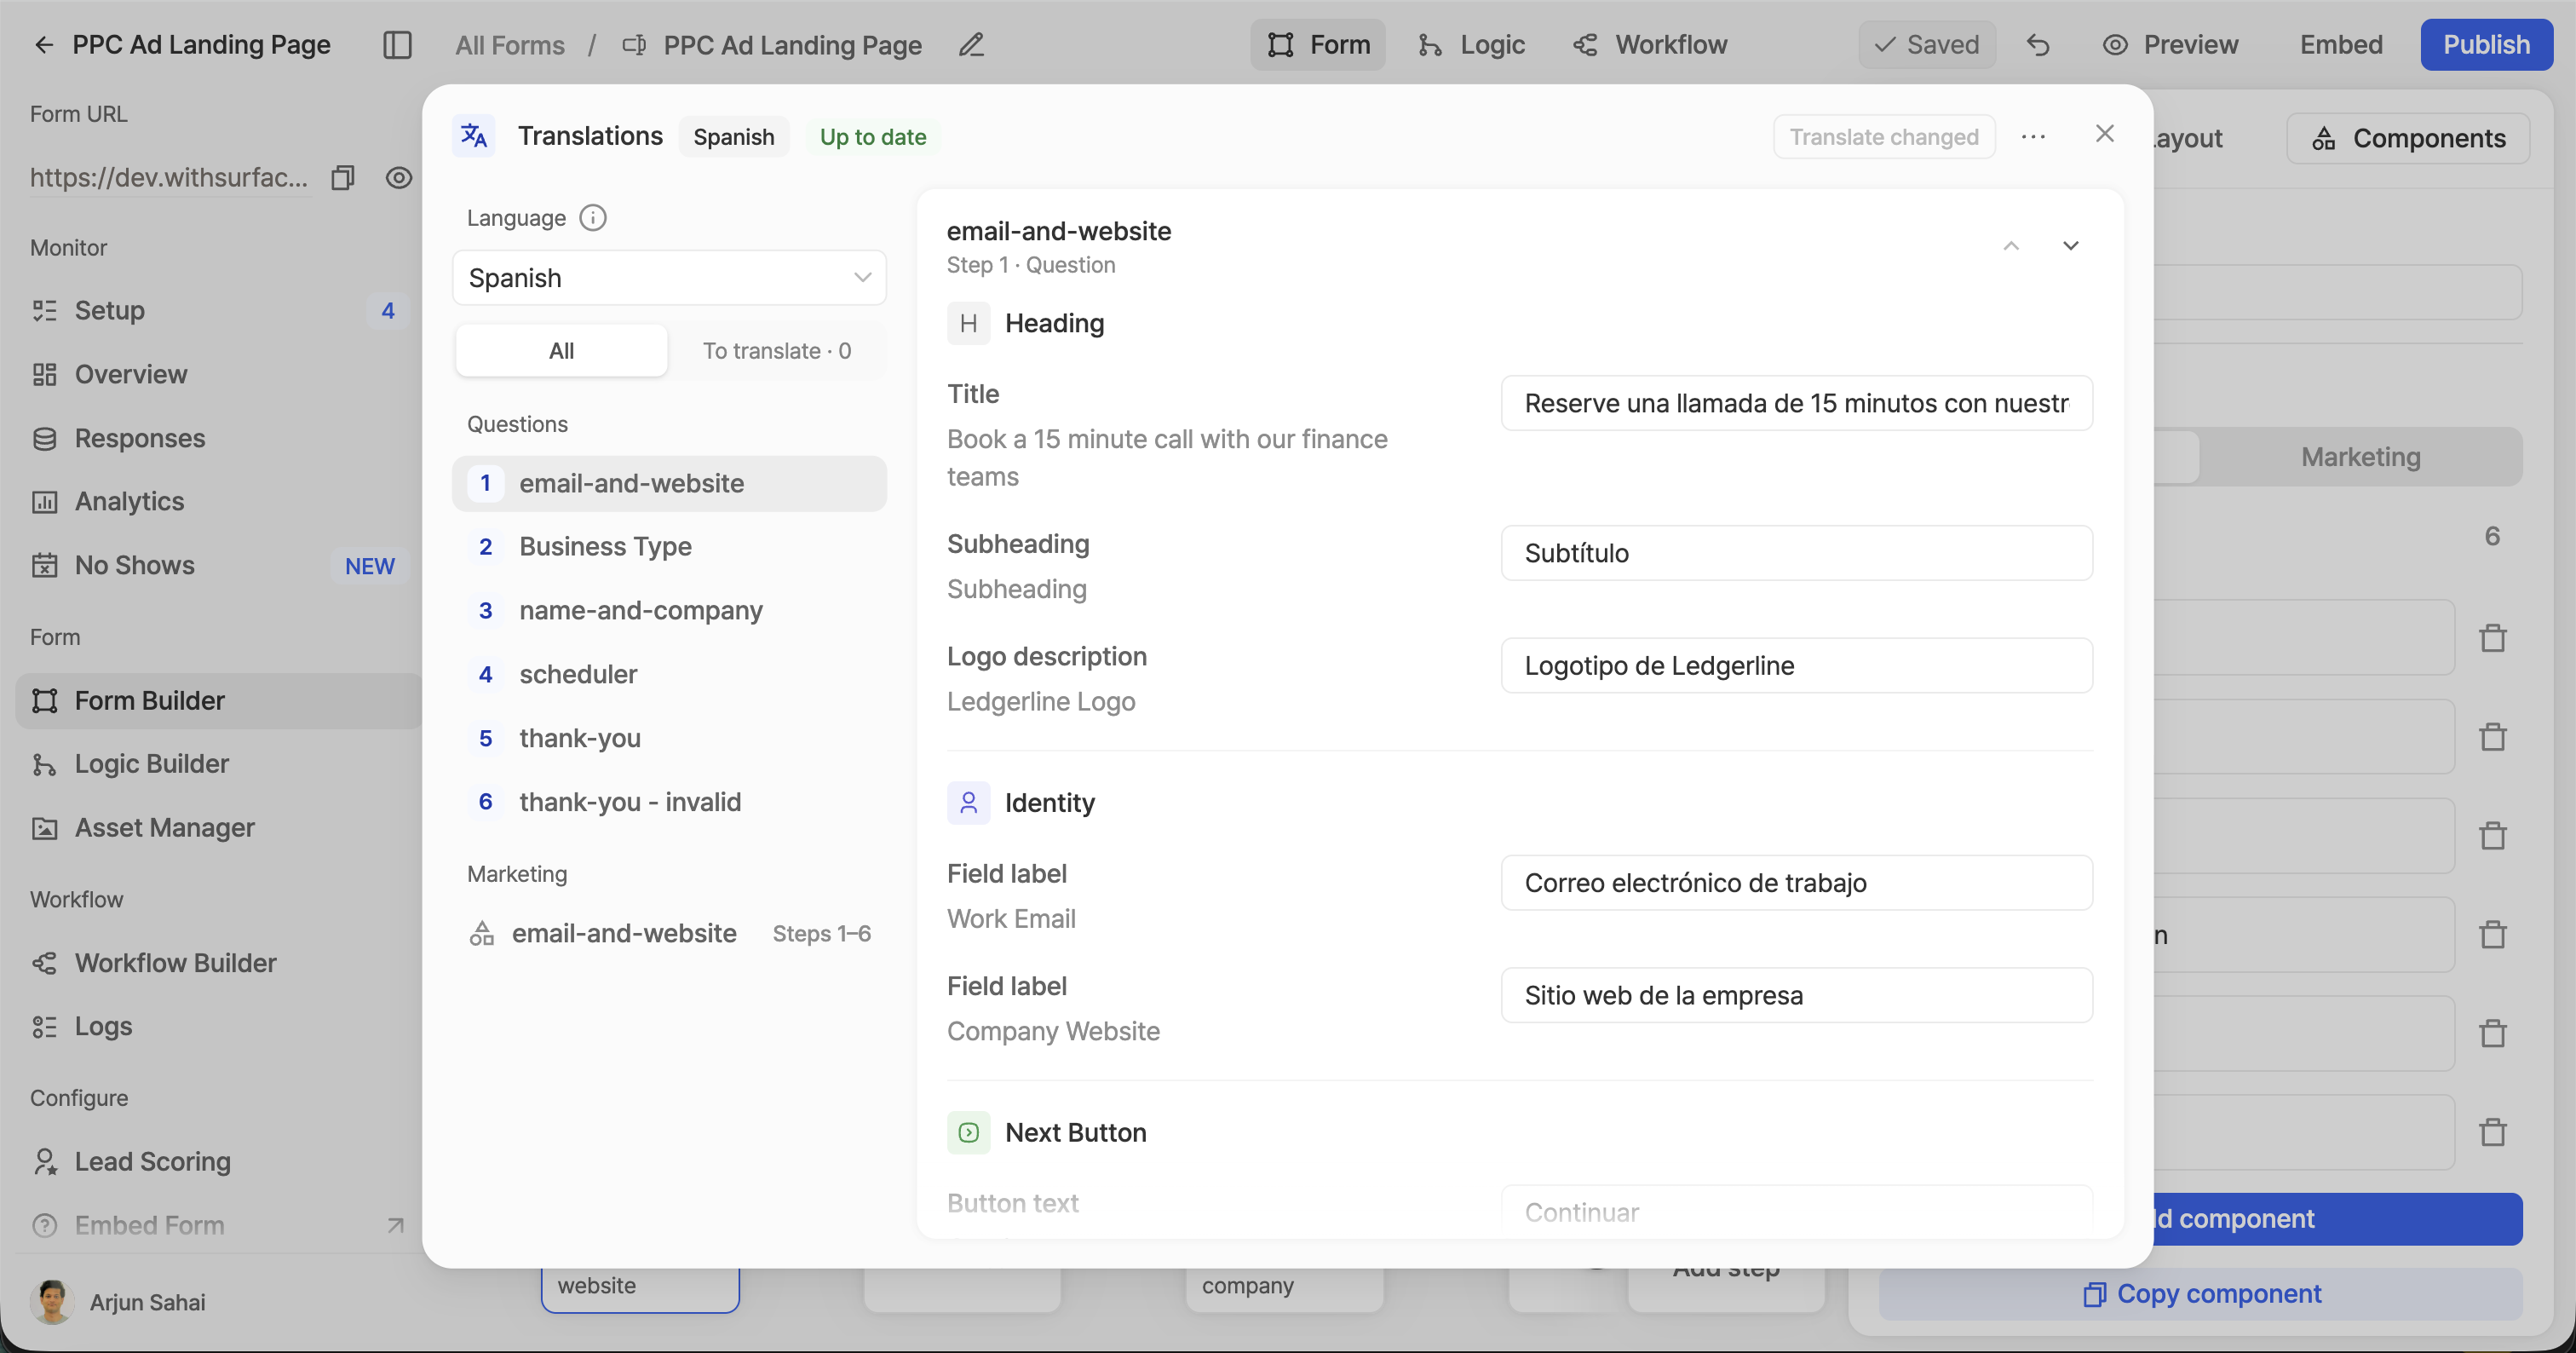
Task: Toggle the sidebar panel icon
Action: [397, 45]
